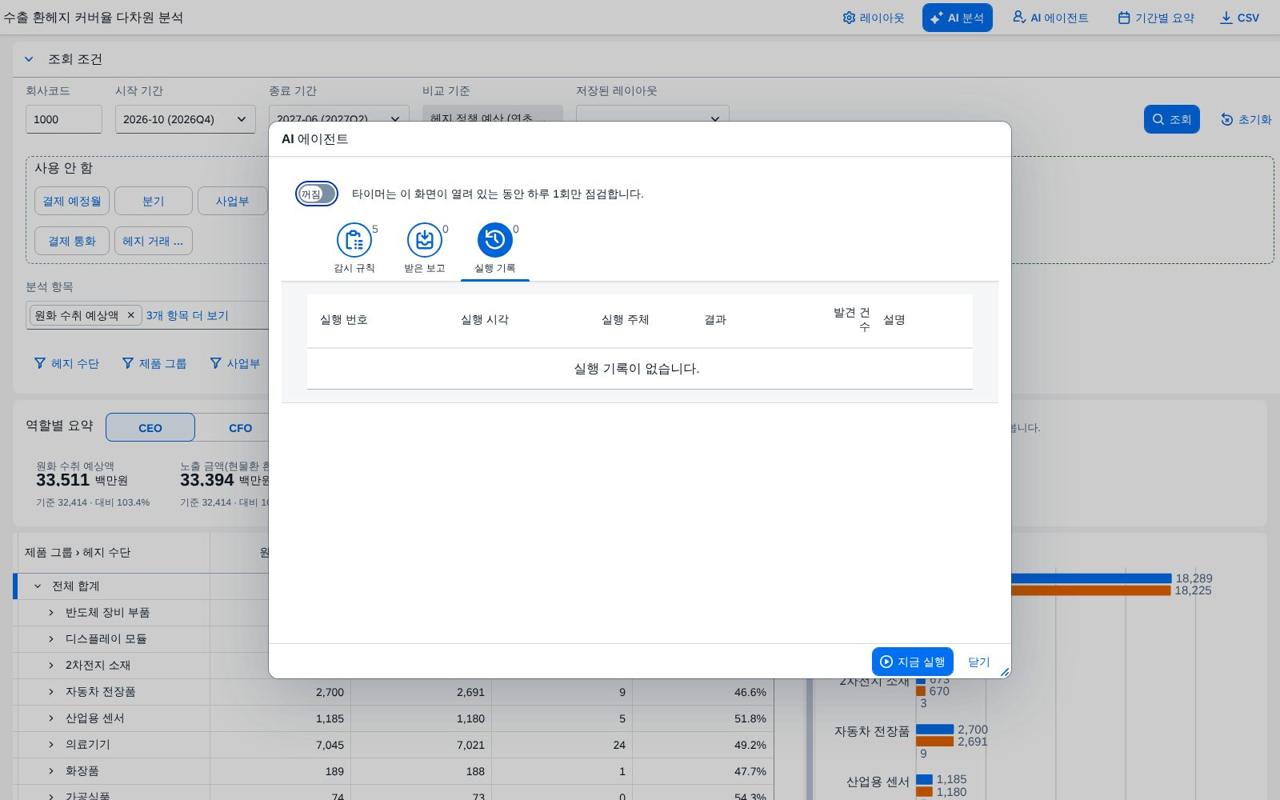1280x800 pixels.
Task: Select the 실행 기록 history icon
Action: [495, 241]
